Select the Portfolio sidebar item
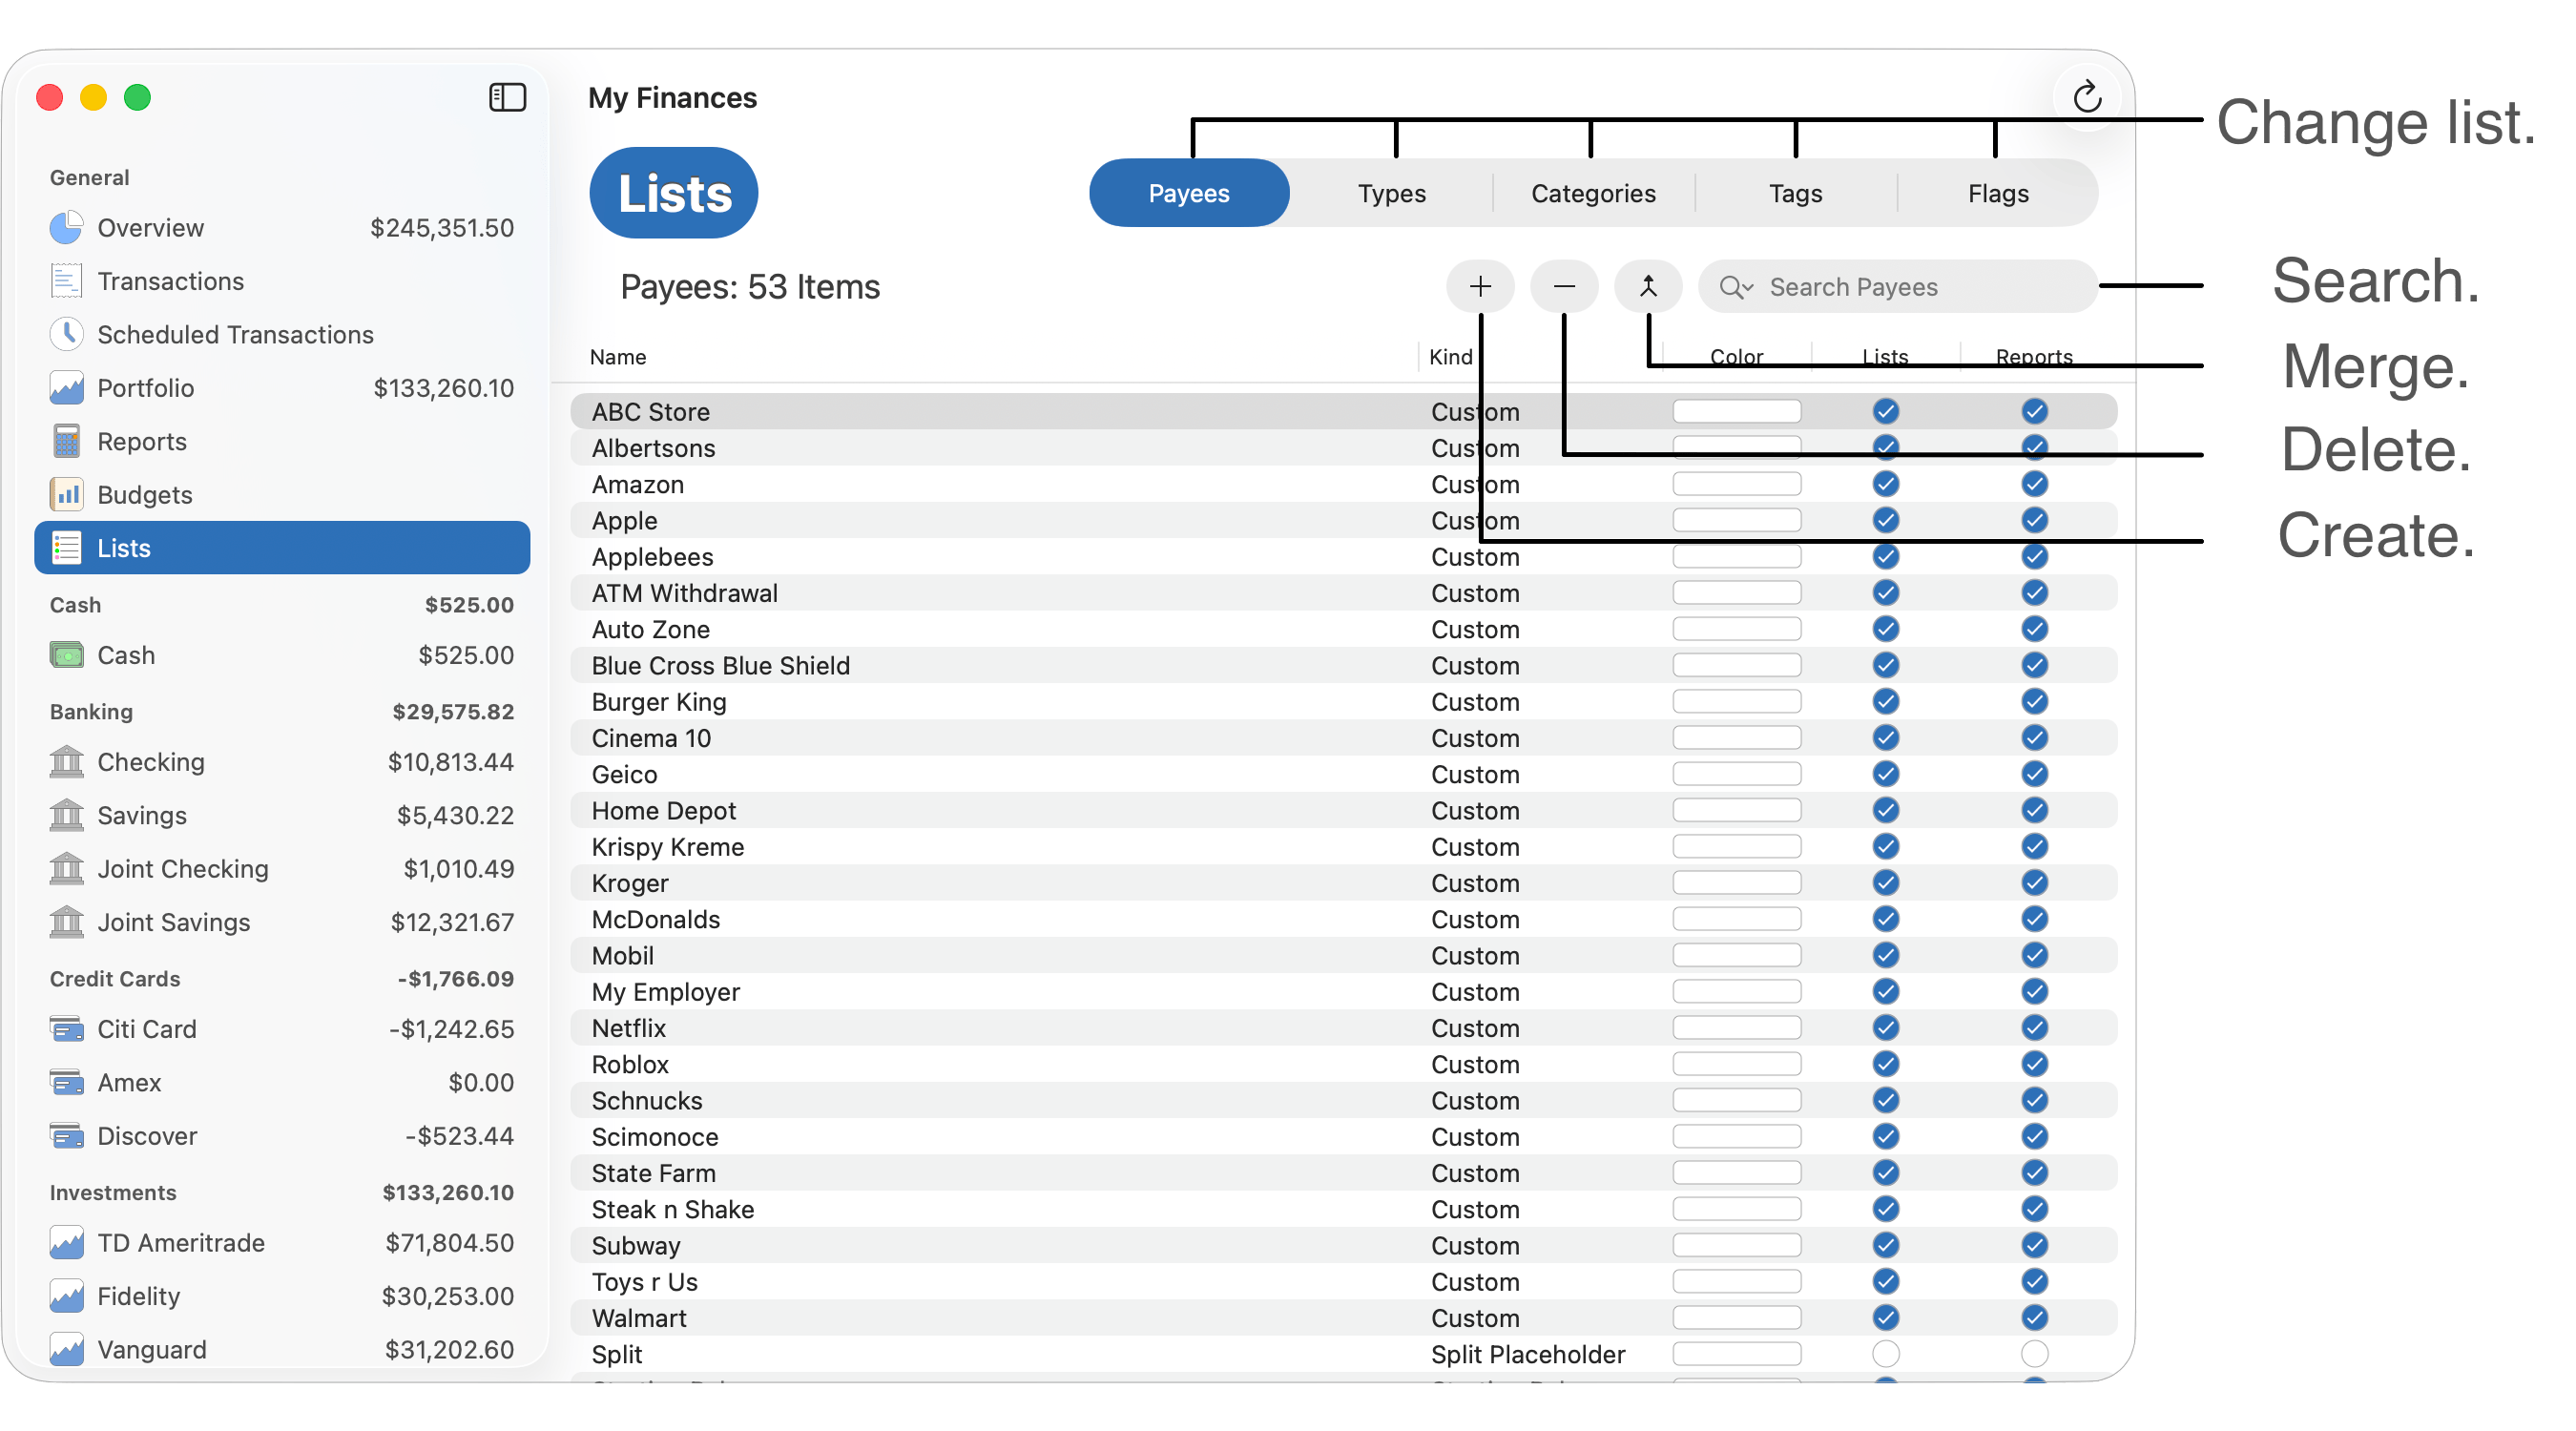 click(x=145, y=388)
